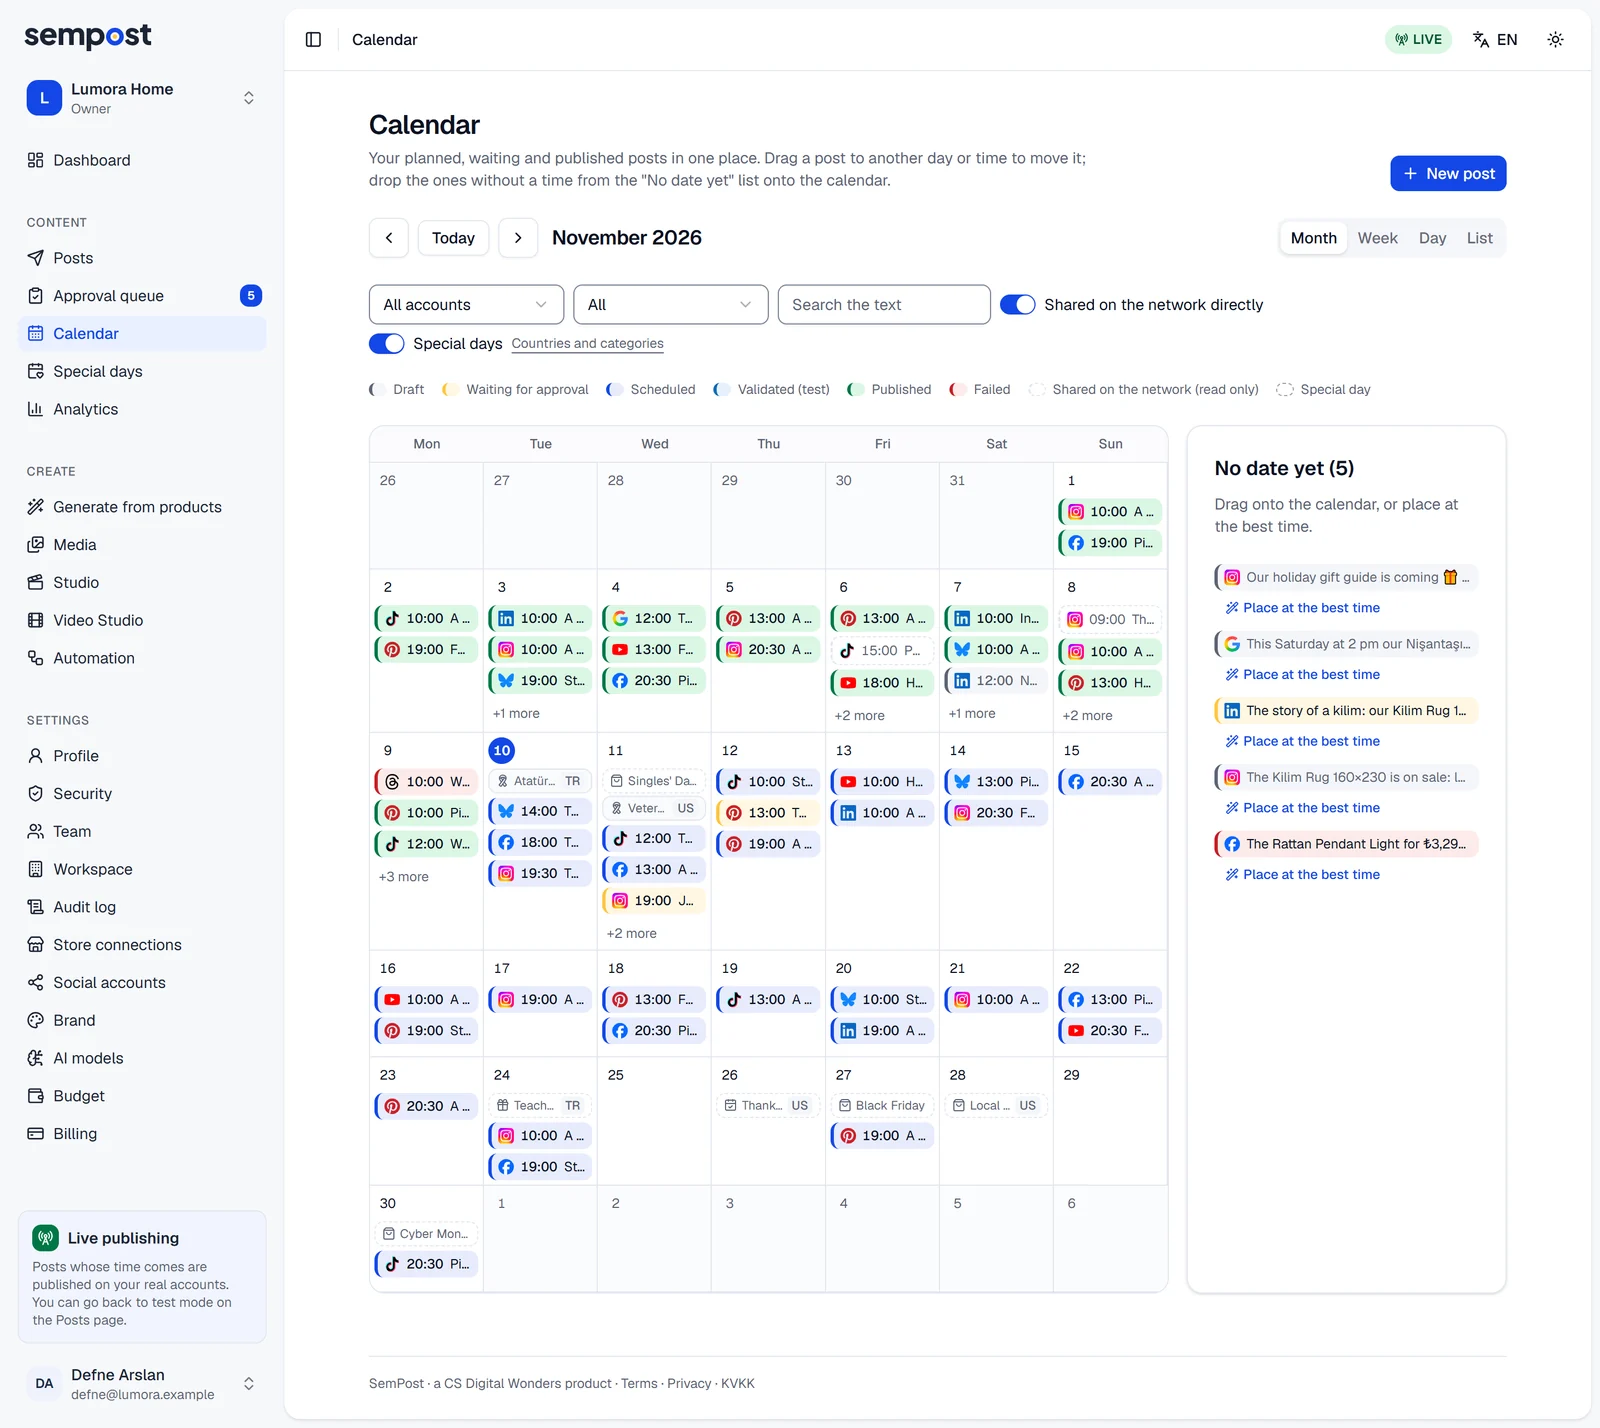Open the Rattan Pendant Light undated post

pyautogui.click(x=1346, y=845)
